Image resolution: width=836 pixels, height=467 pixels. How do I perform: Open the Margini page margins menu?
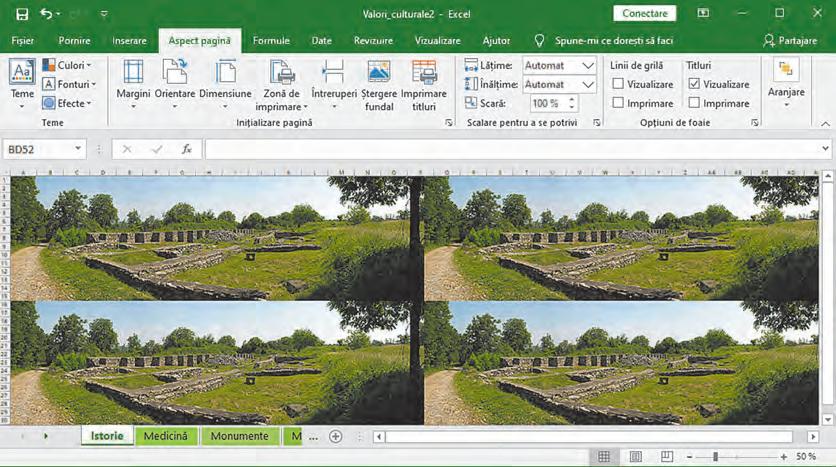(133, 84)
